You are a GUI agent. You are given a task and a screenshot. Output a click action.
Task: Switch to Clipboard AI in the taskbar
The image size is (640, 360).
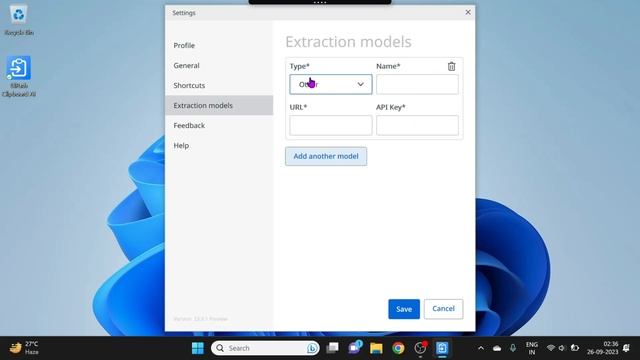(442, 348)
